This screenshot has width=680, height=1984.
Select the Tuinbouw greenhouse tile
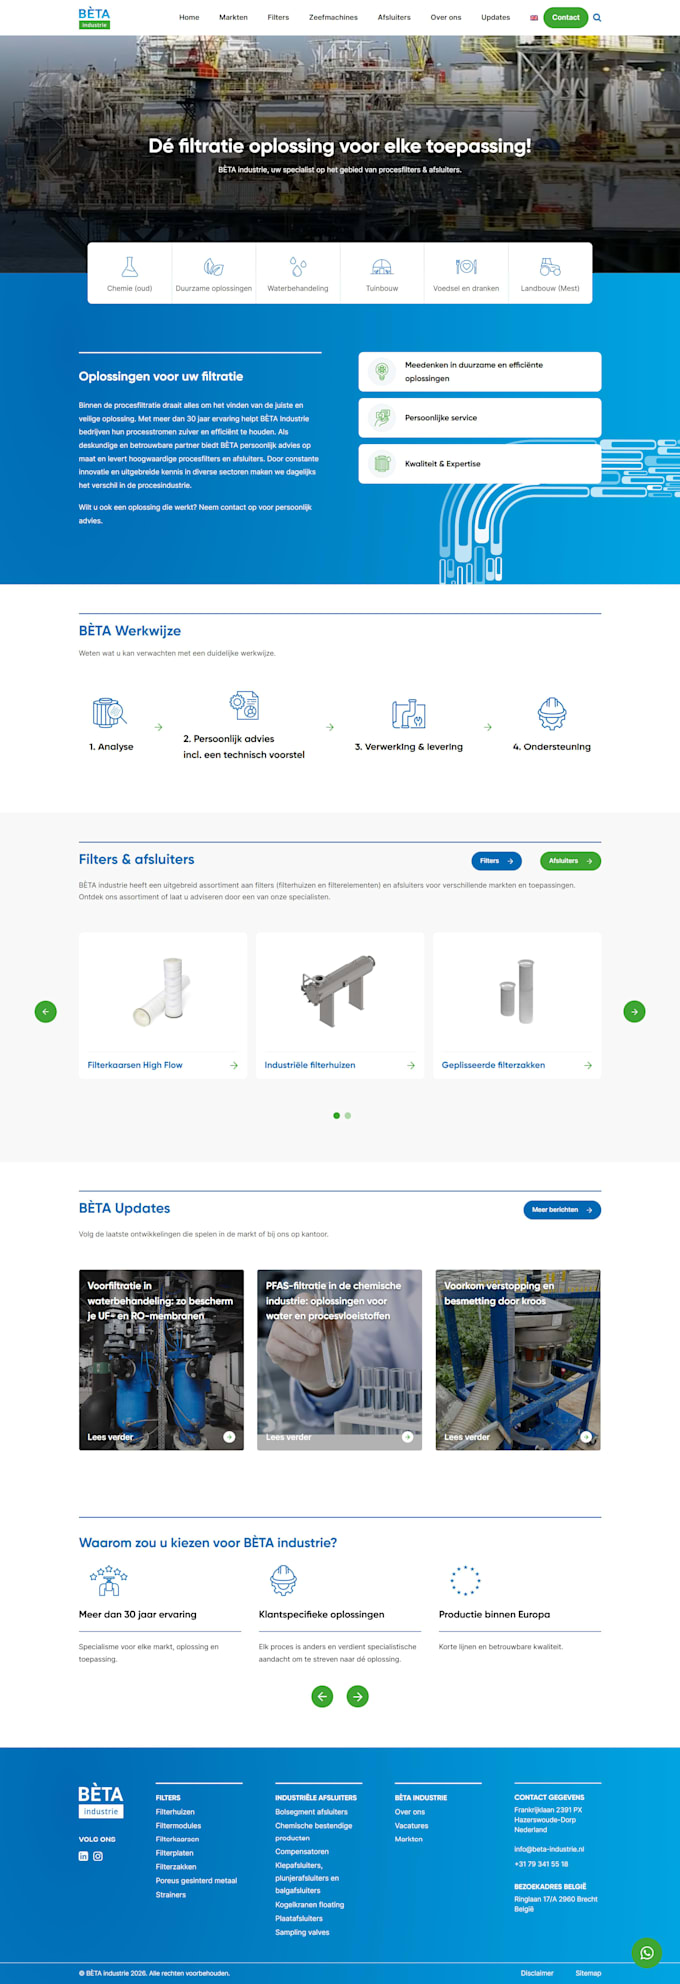(x=382, y=273)
